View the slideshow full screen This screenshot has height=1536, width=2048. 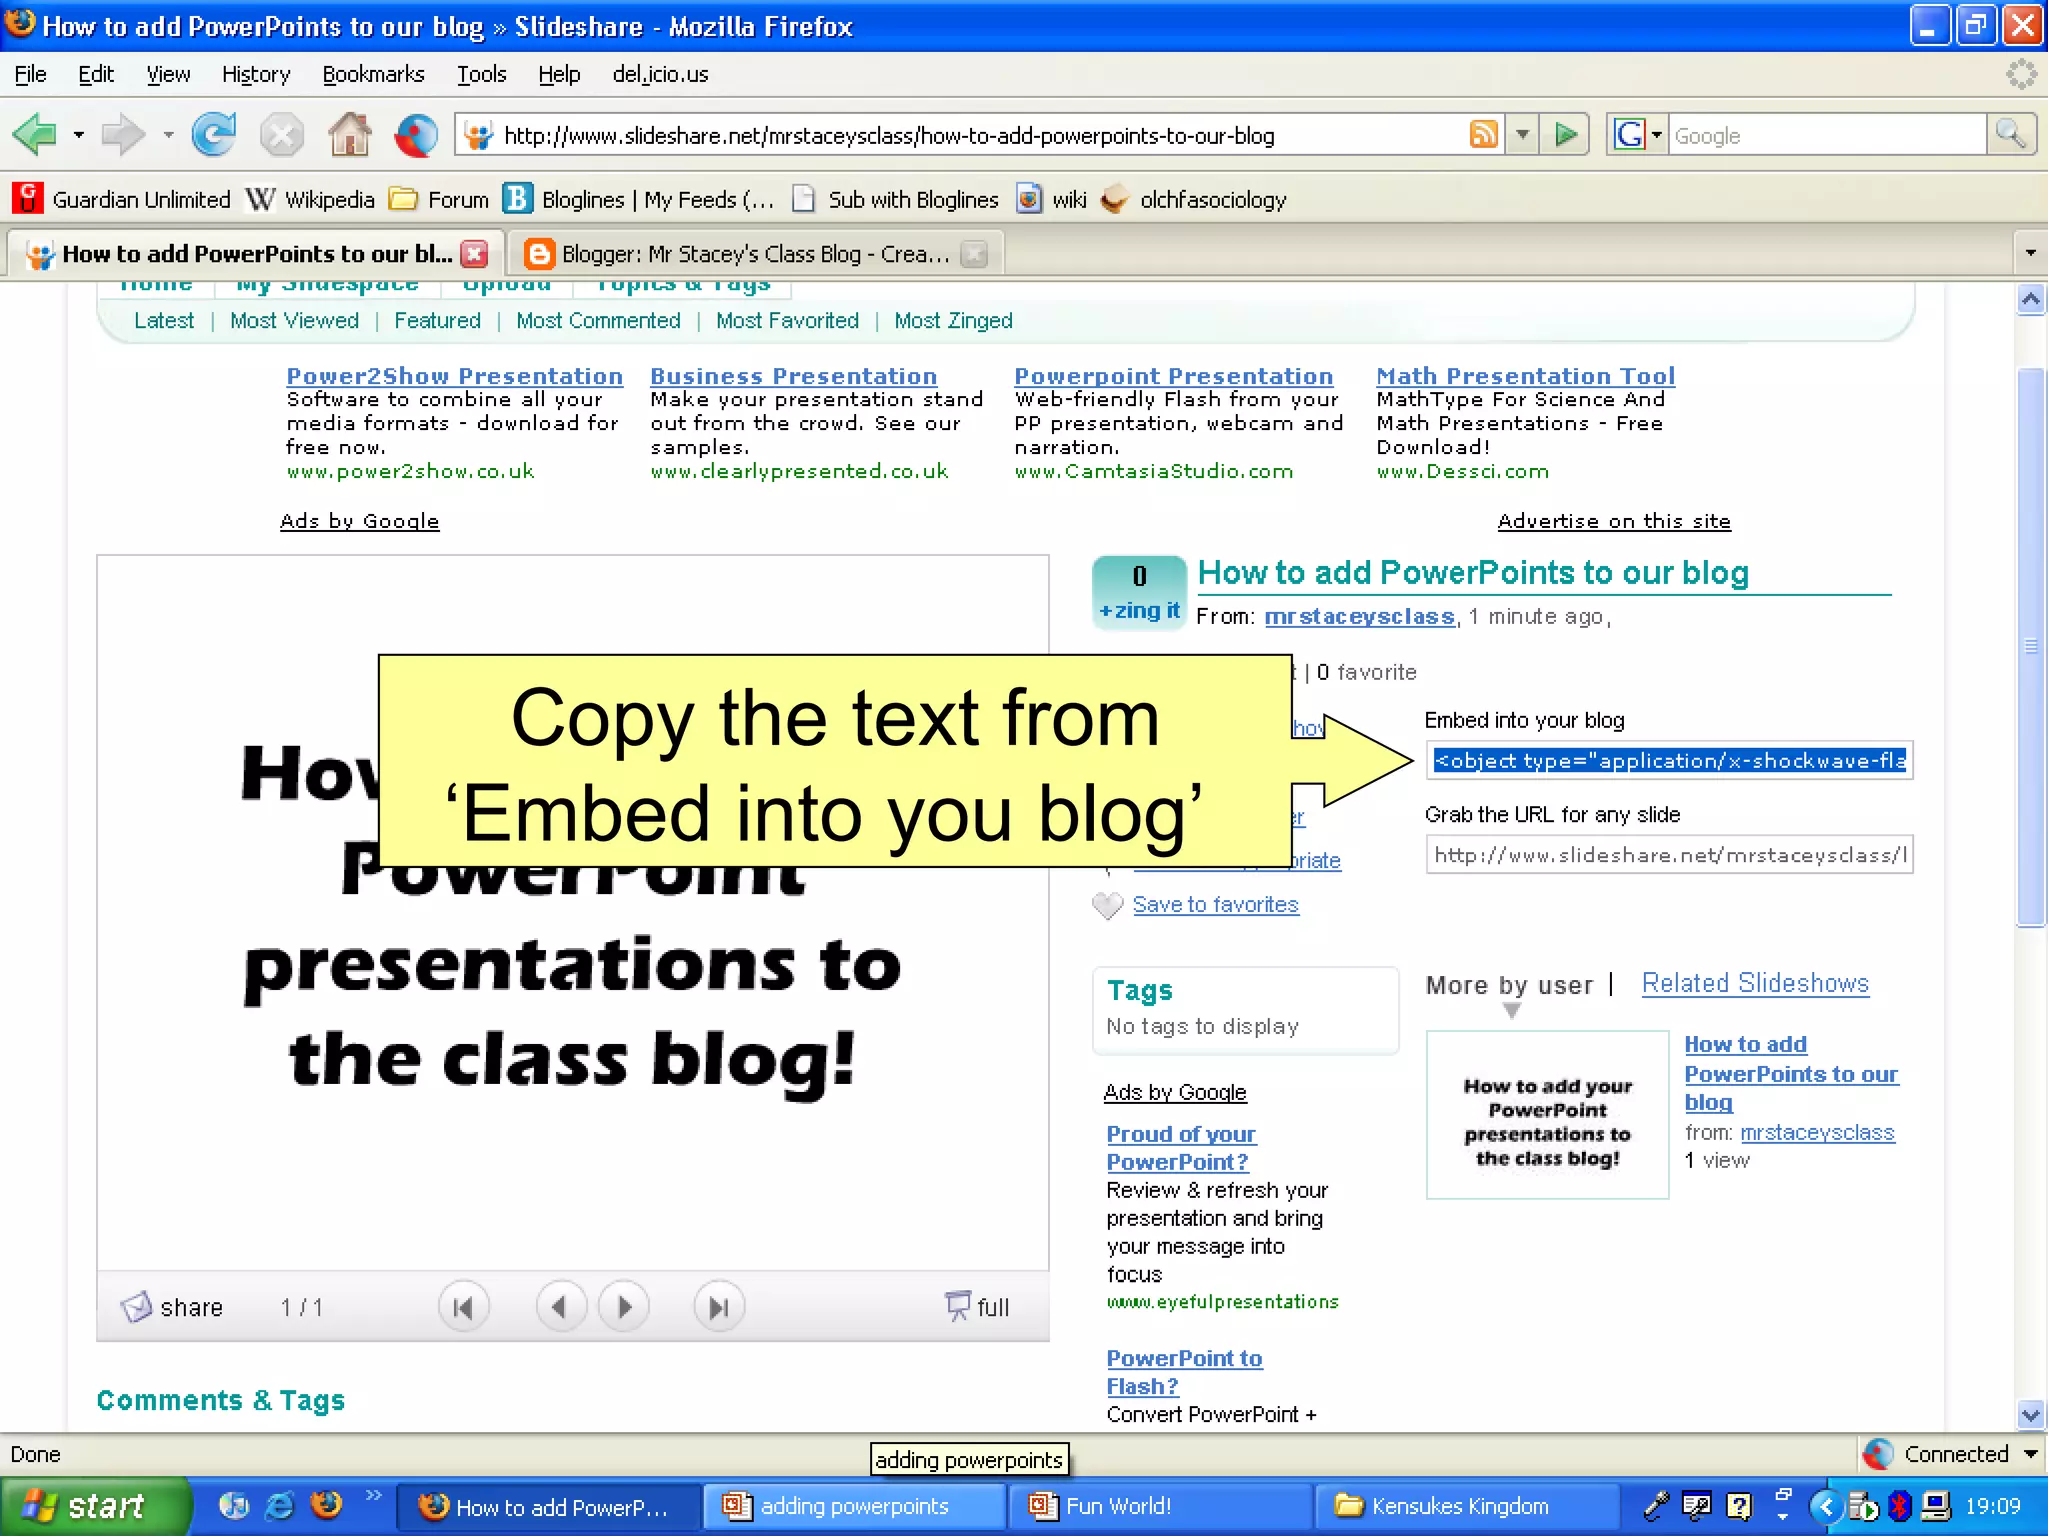click(x=977, y=1306)
